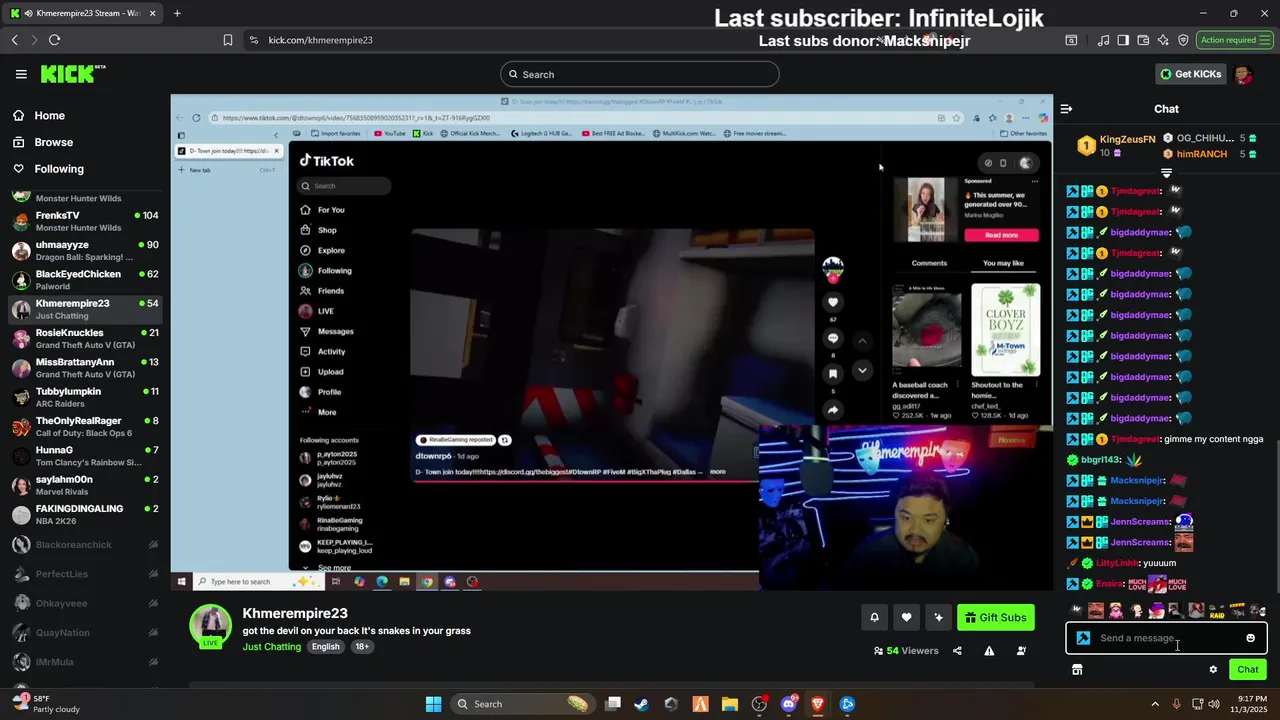Image resolution: width=1280 pixels, height=720 pixels.
Task: Toggle follow heart button
Action: (x=906, y=617)
